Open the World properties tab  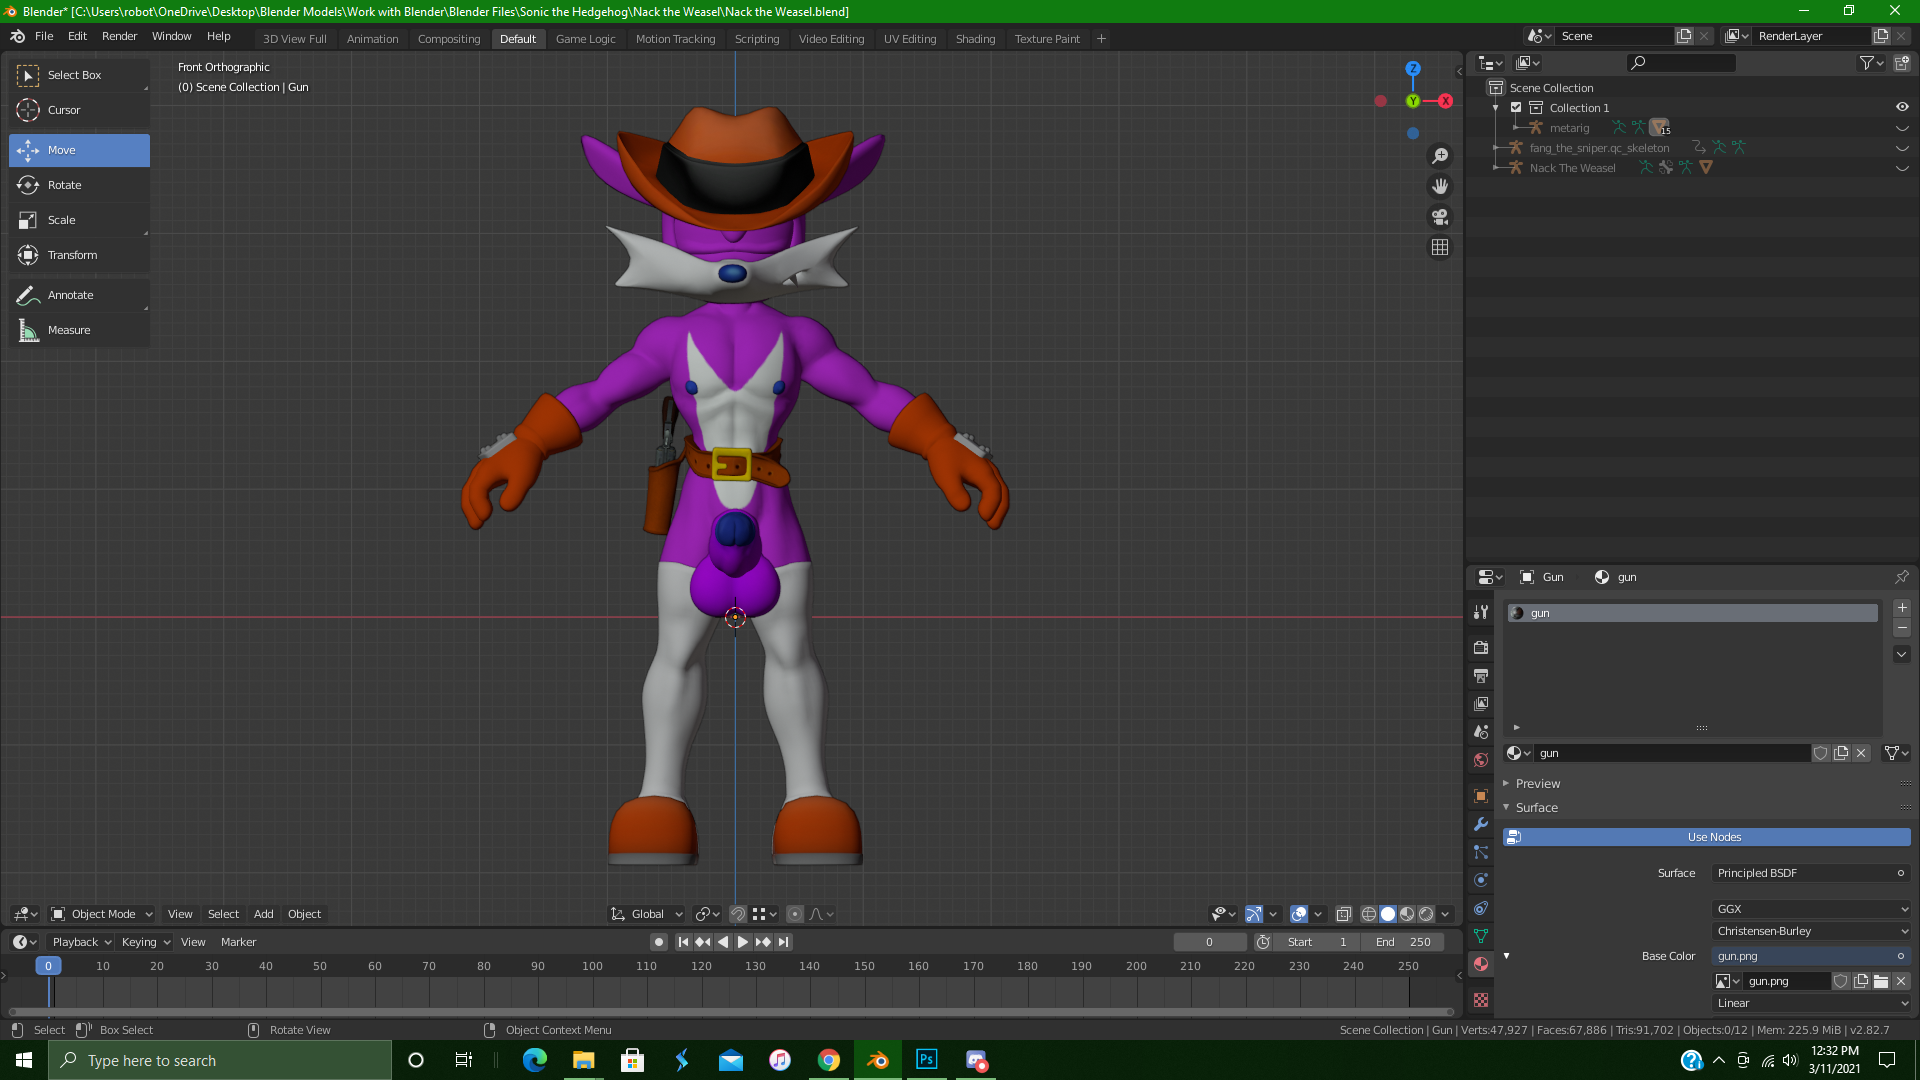[x=1481, y=760]
